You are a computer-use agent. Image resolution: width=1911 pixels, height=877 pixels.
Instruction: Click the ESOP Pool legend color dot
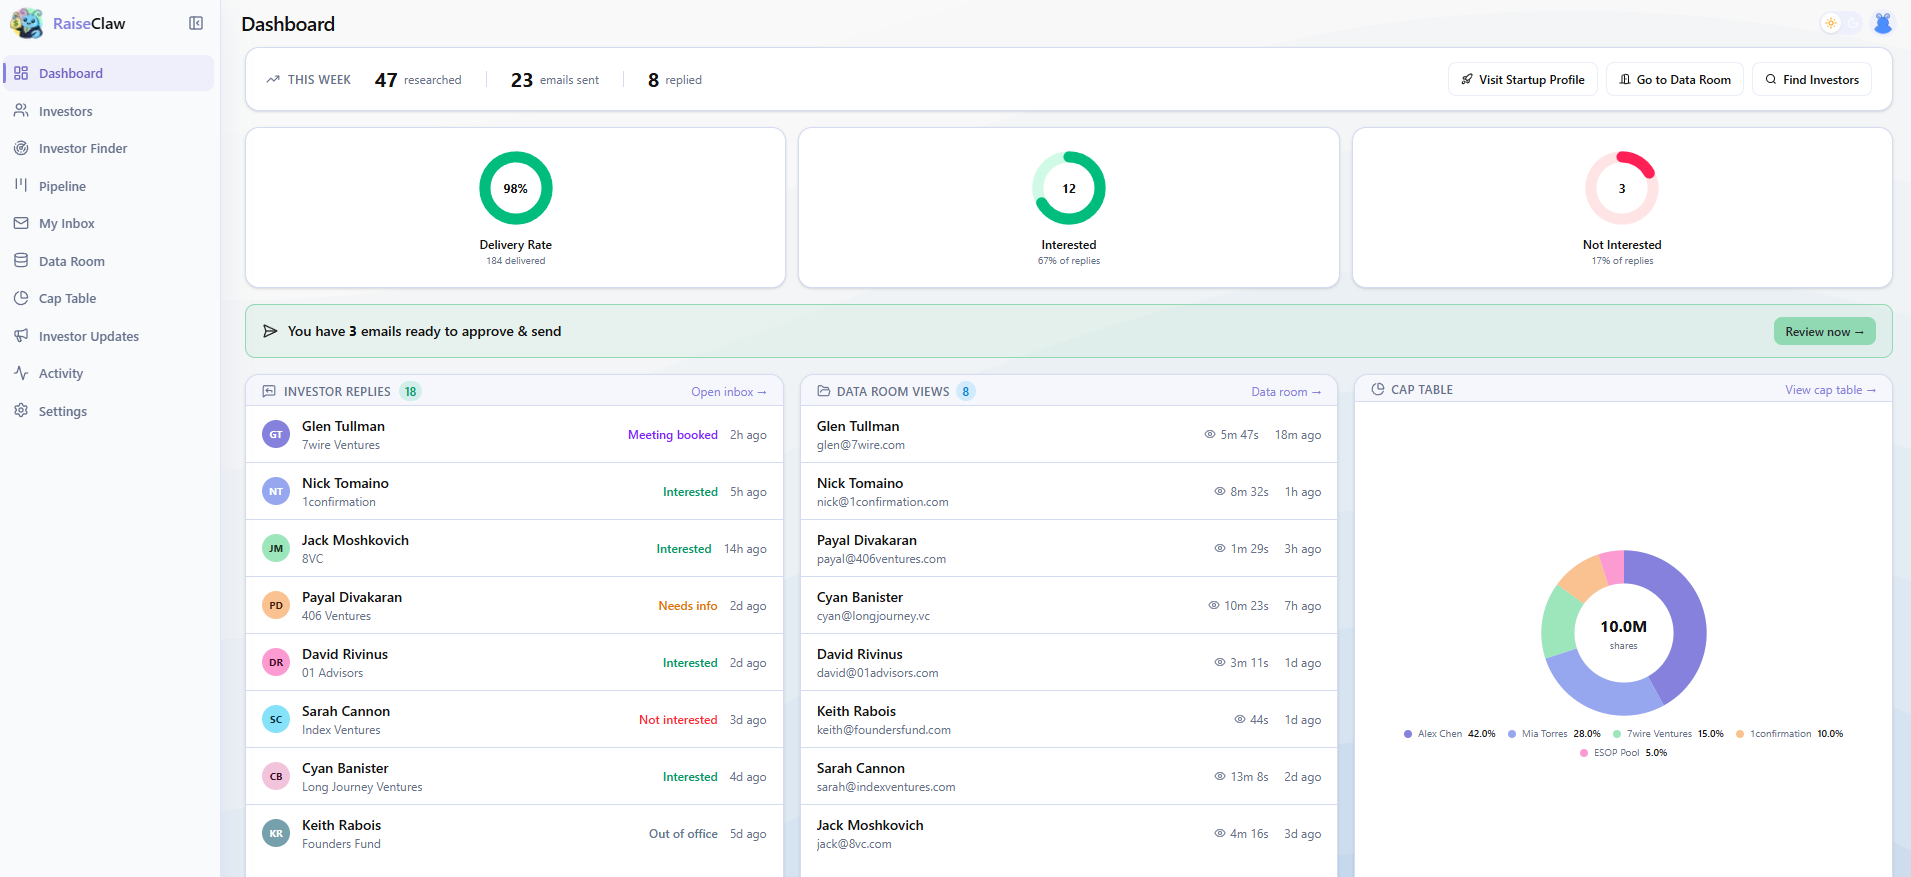tap(1584, 753)
